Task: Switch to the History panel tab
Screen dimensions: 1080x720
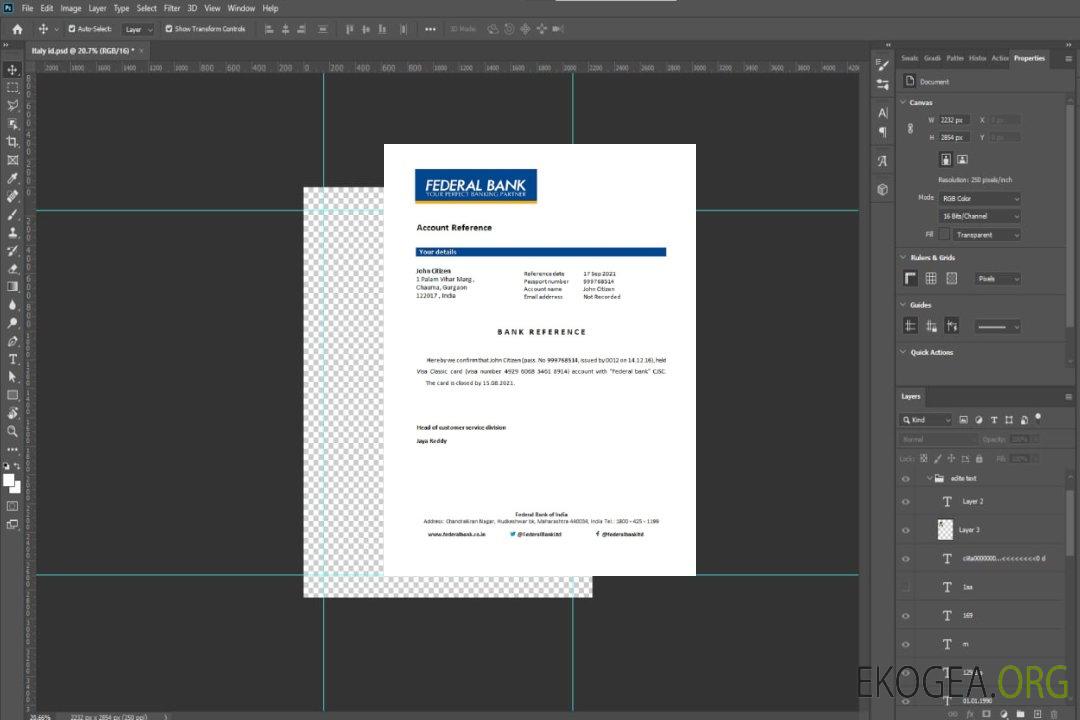Action: (978, 58)
